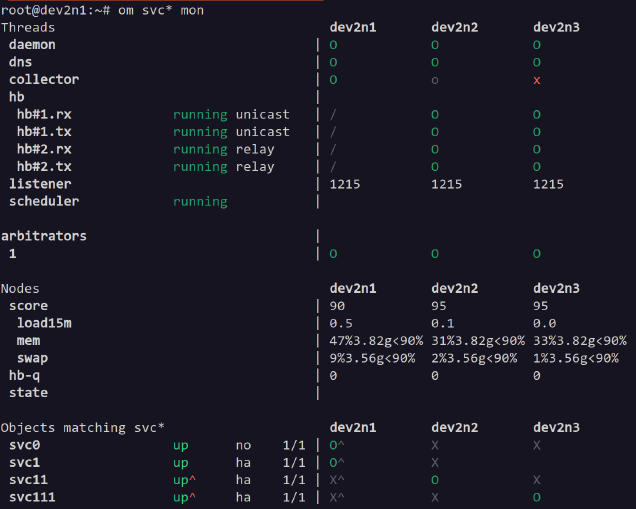Click the swap usage value for dev2n3

(579, 358)
